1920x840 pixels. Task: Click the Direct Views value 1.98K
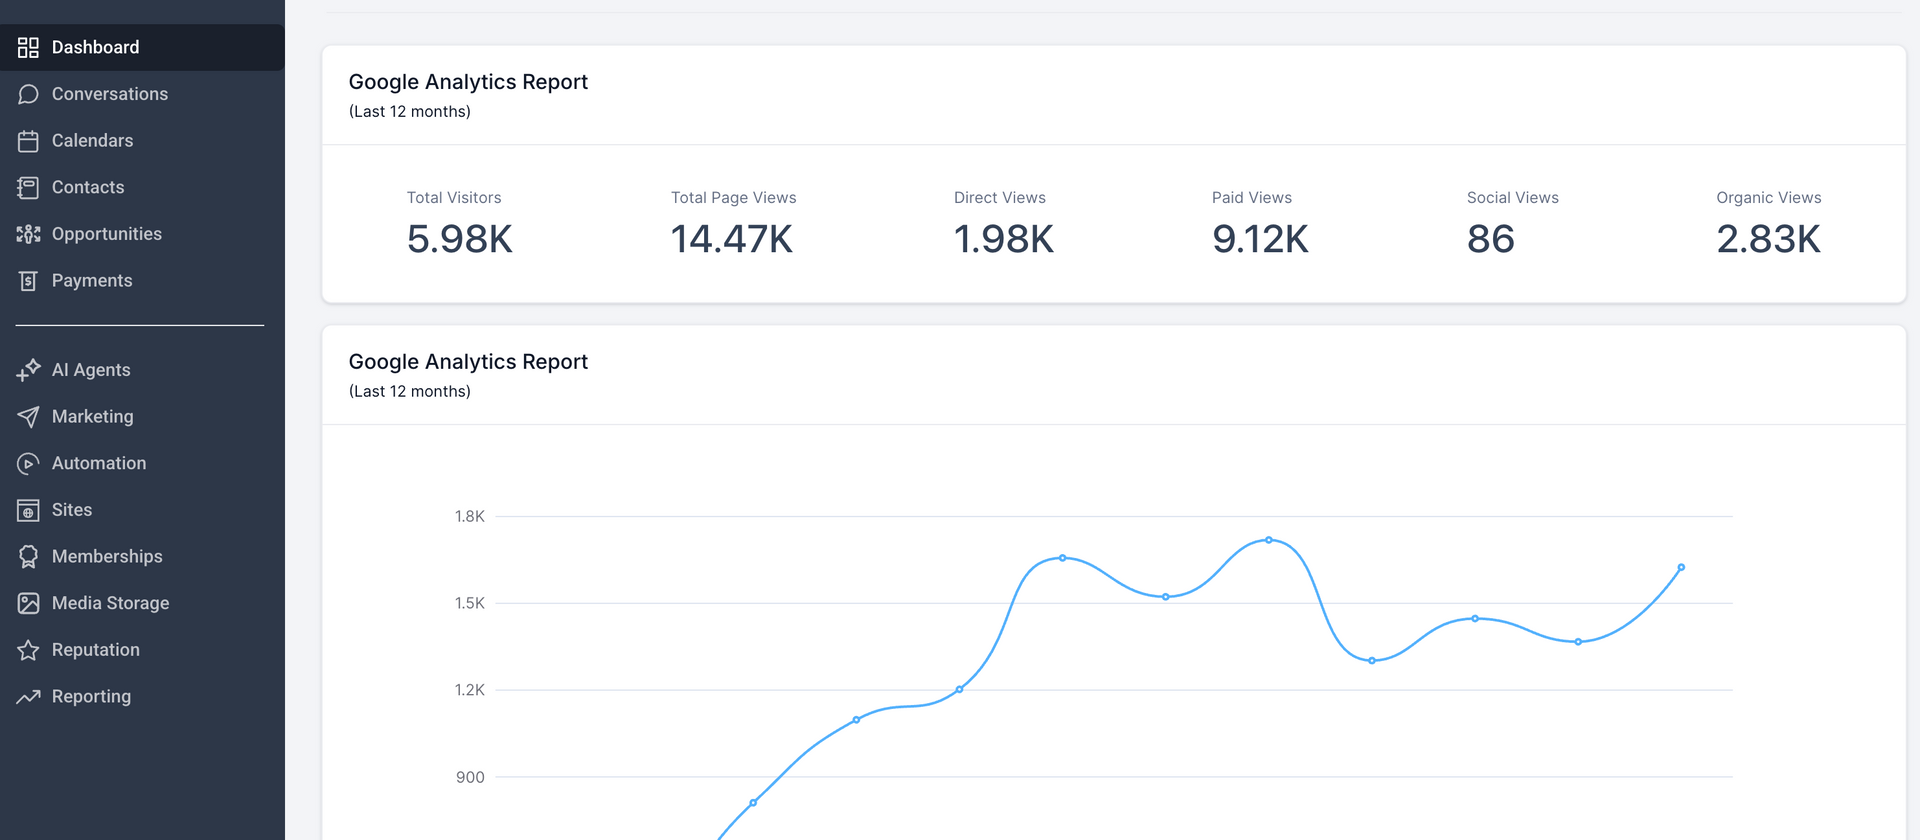click(x=1004, y=239)
